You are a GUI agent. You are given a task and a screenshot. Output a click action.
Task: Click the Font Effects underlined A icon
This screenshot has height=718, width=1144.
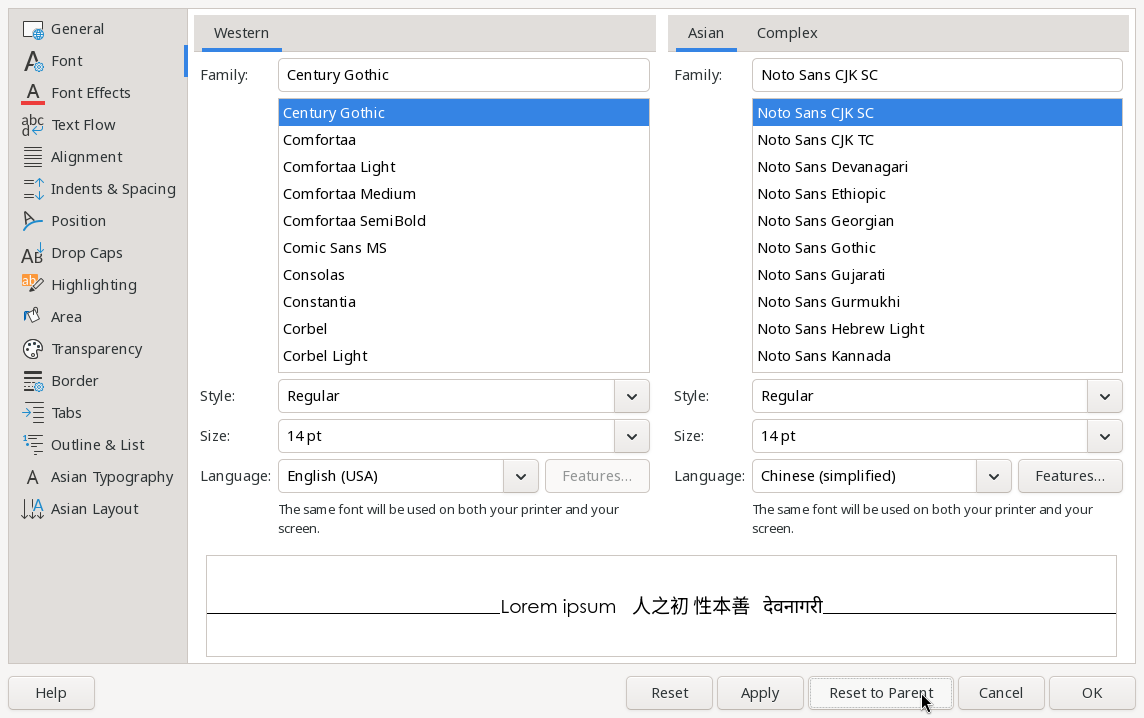(33, 93)
